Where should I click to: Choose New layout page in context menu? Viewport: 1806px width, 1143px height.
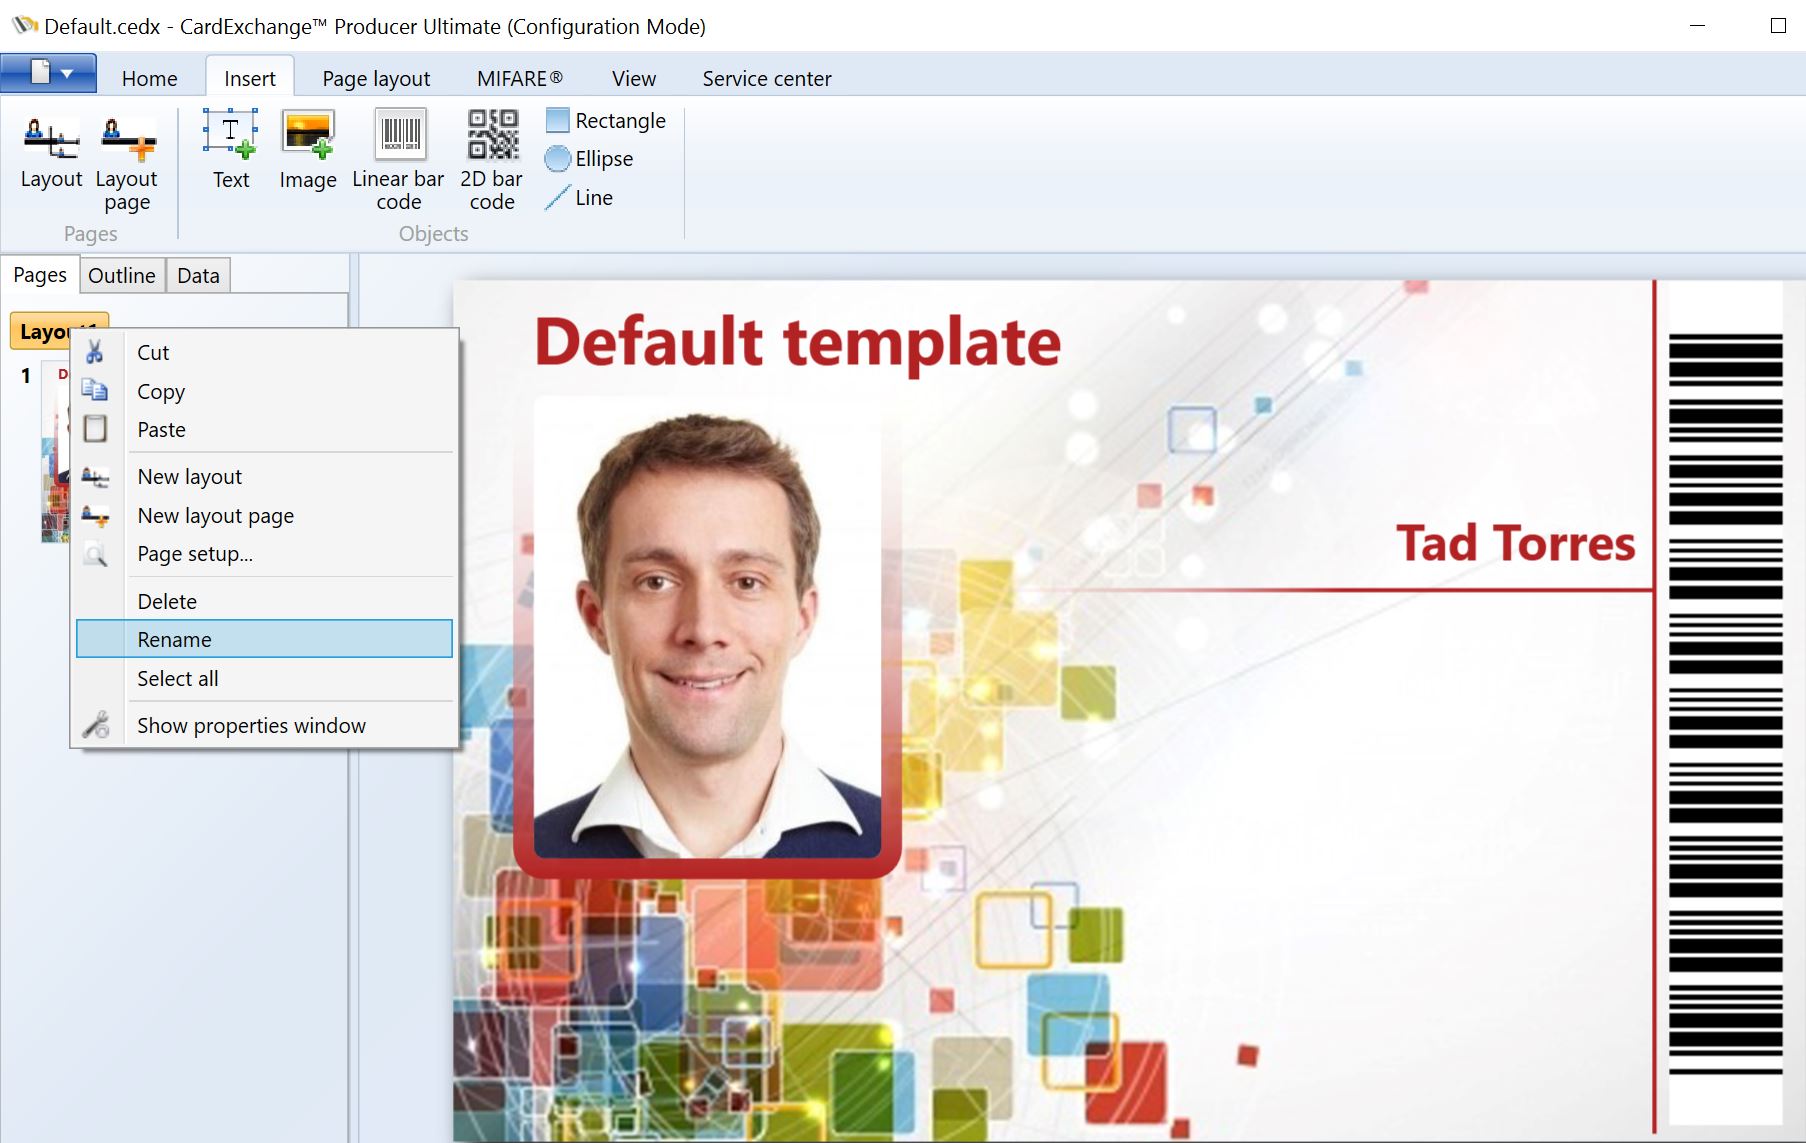pos(265,516)
